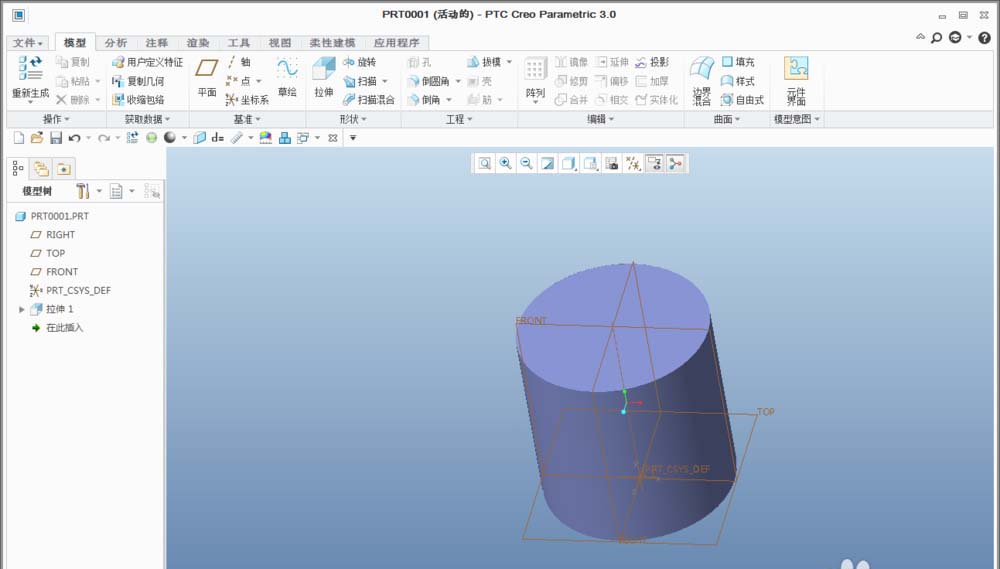Image resolution: width=1000 pixels, height=569 pixels.
Task: Click the 在此插入 (Insert Here) marker
Action: 57,328
